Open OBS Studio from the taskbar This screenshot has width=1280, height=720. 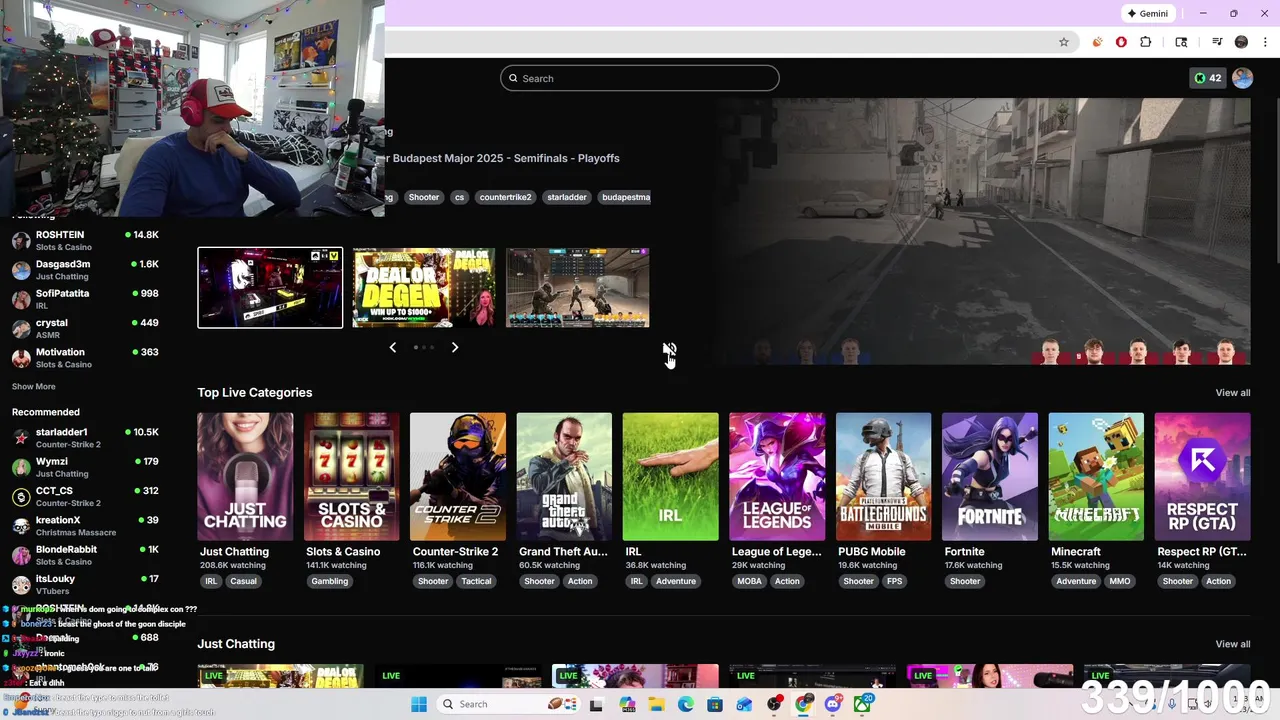[x=774, y=704]
